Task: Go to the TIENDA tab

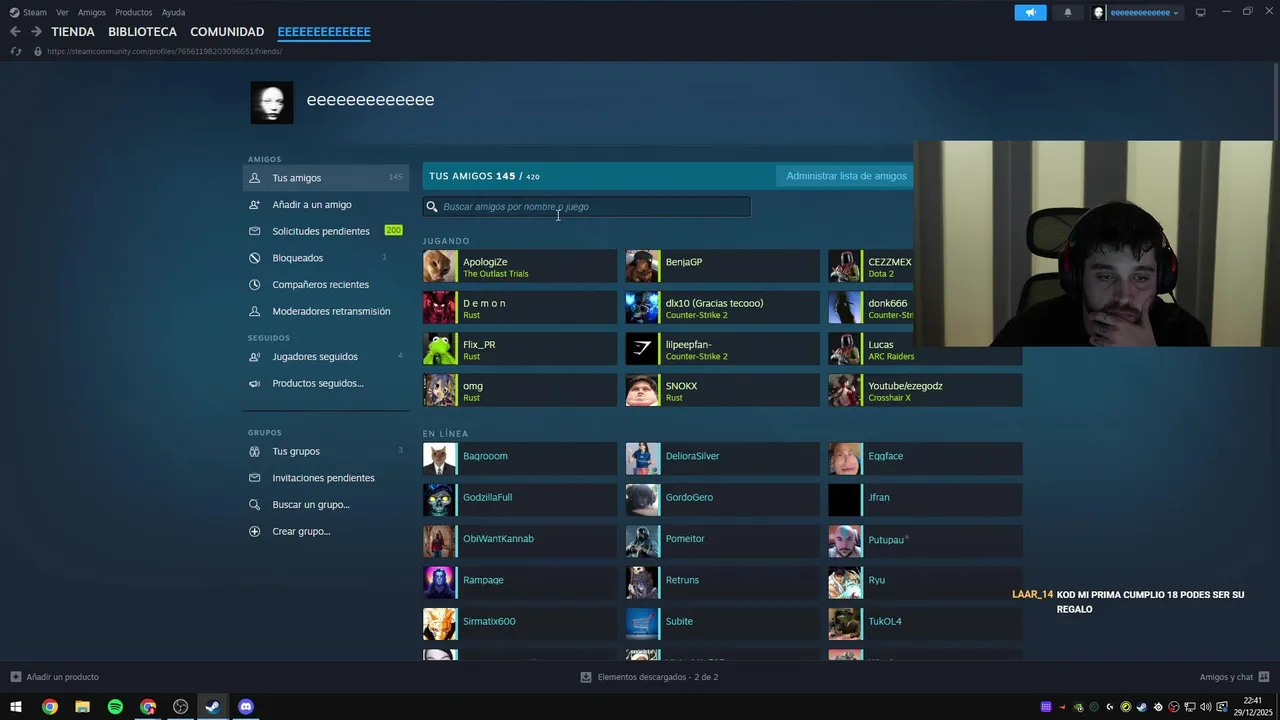Action: tap(73, 32)
